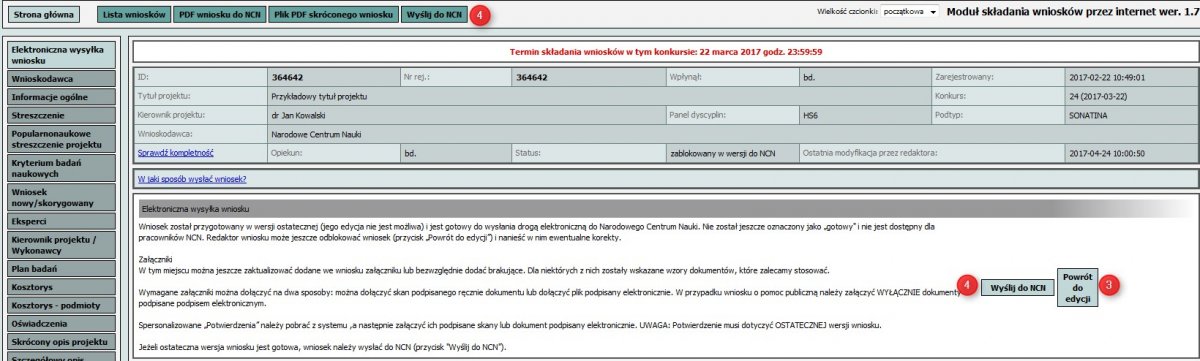Select Konkurs value 24 (2017-03-22)
The width and height of the screenshot is (1200, 361).
(x=1099, y=96)
